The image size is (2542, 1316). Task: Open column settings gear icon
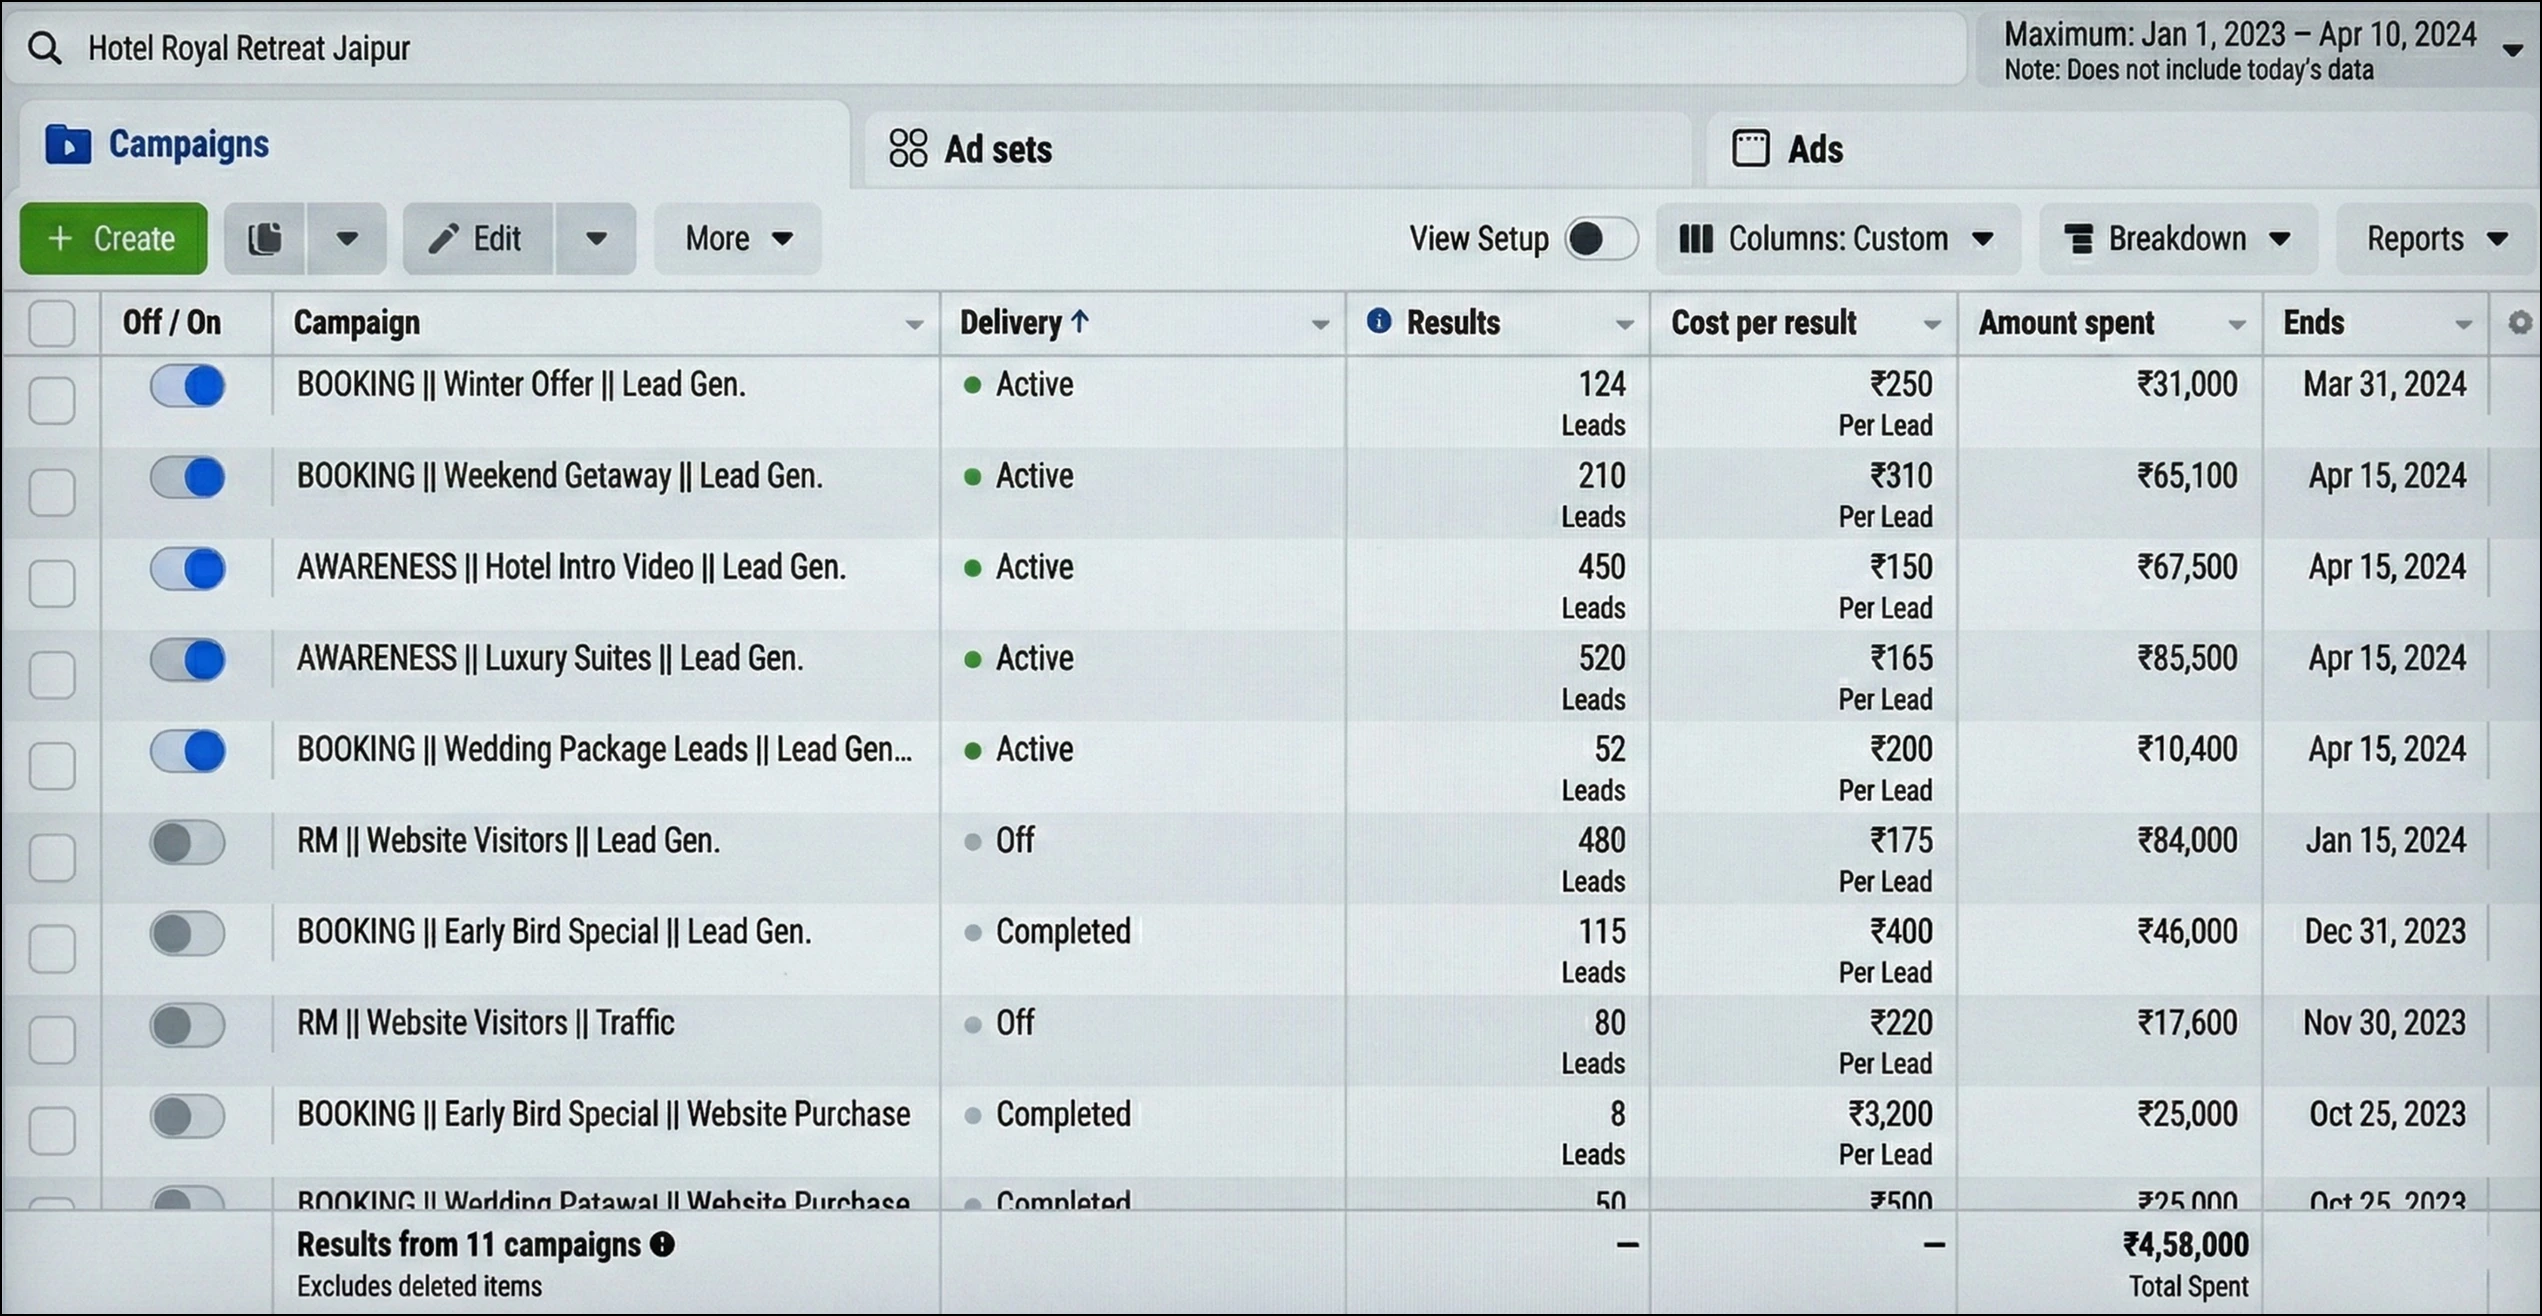pyautogui.click(x=2519, y=322)
